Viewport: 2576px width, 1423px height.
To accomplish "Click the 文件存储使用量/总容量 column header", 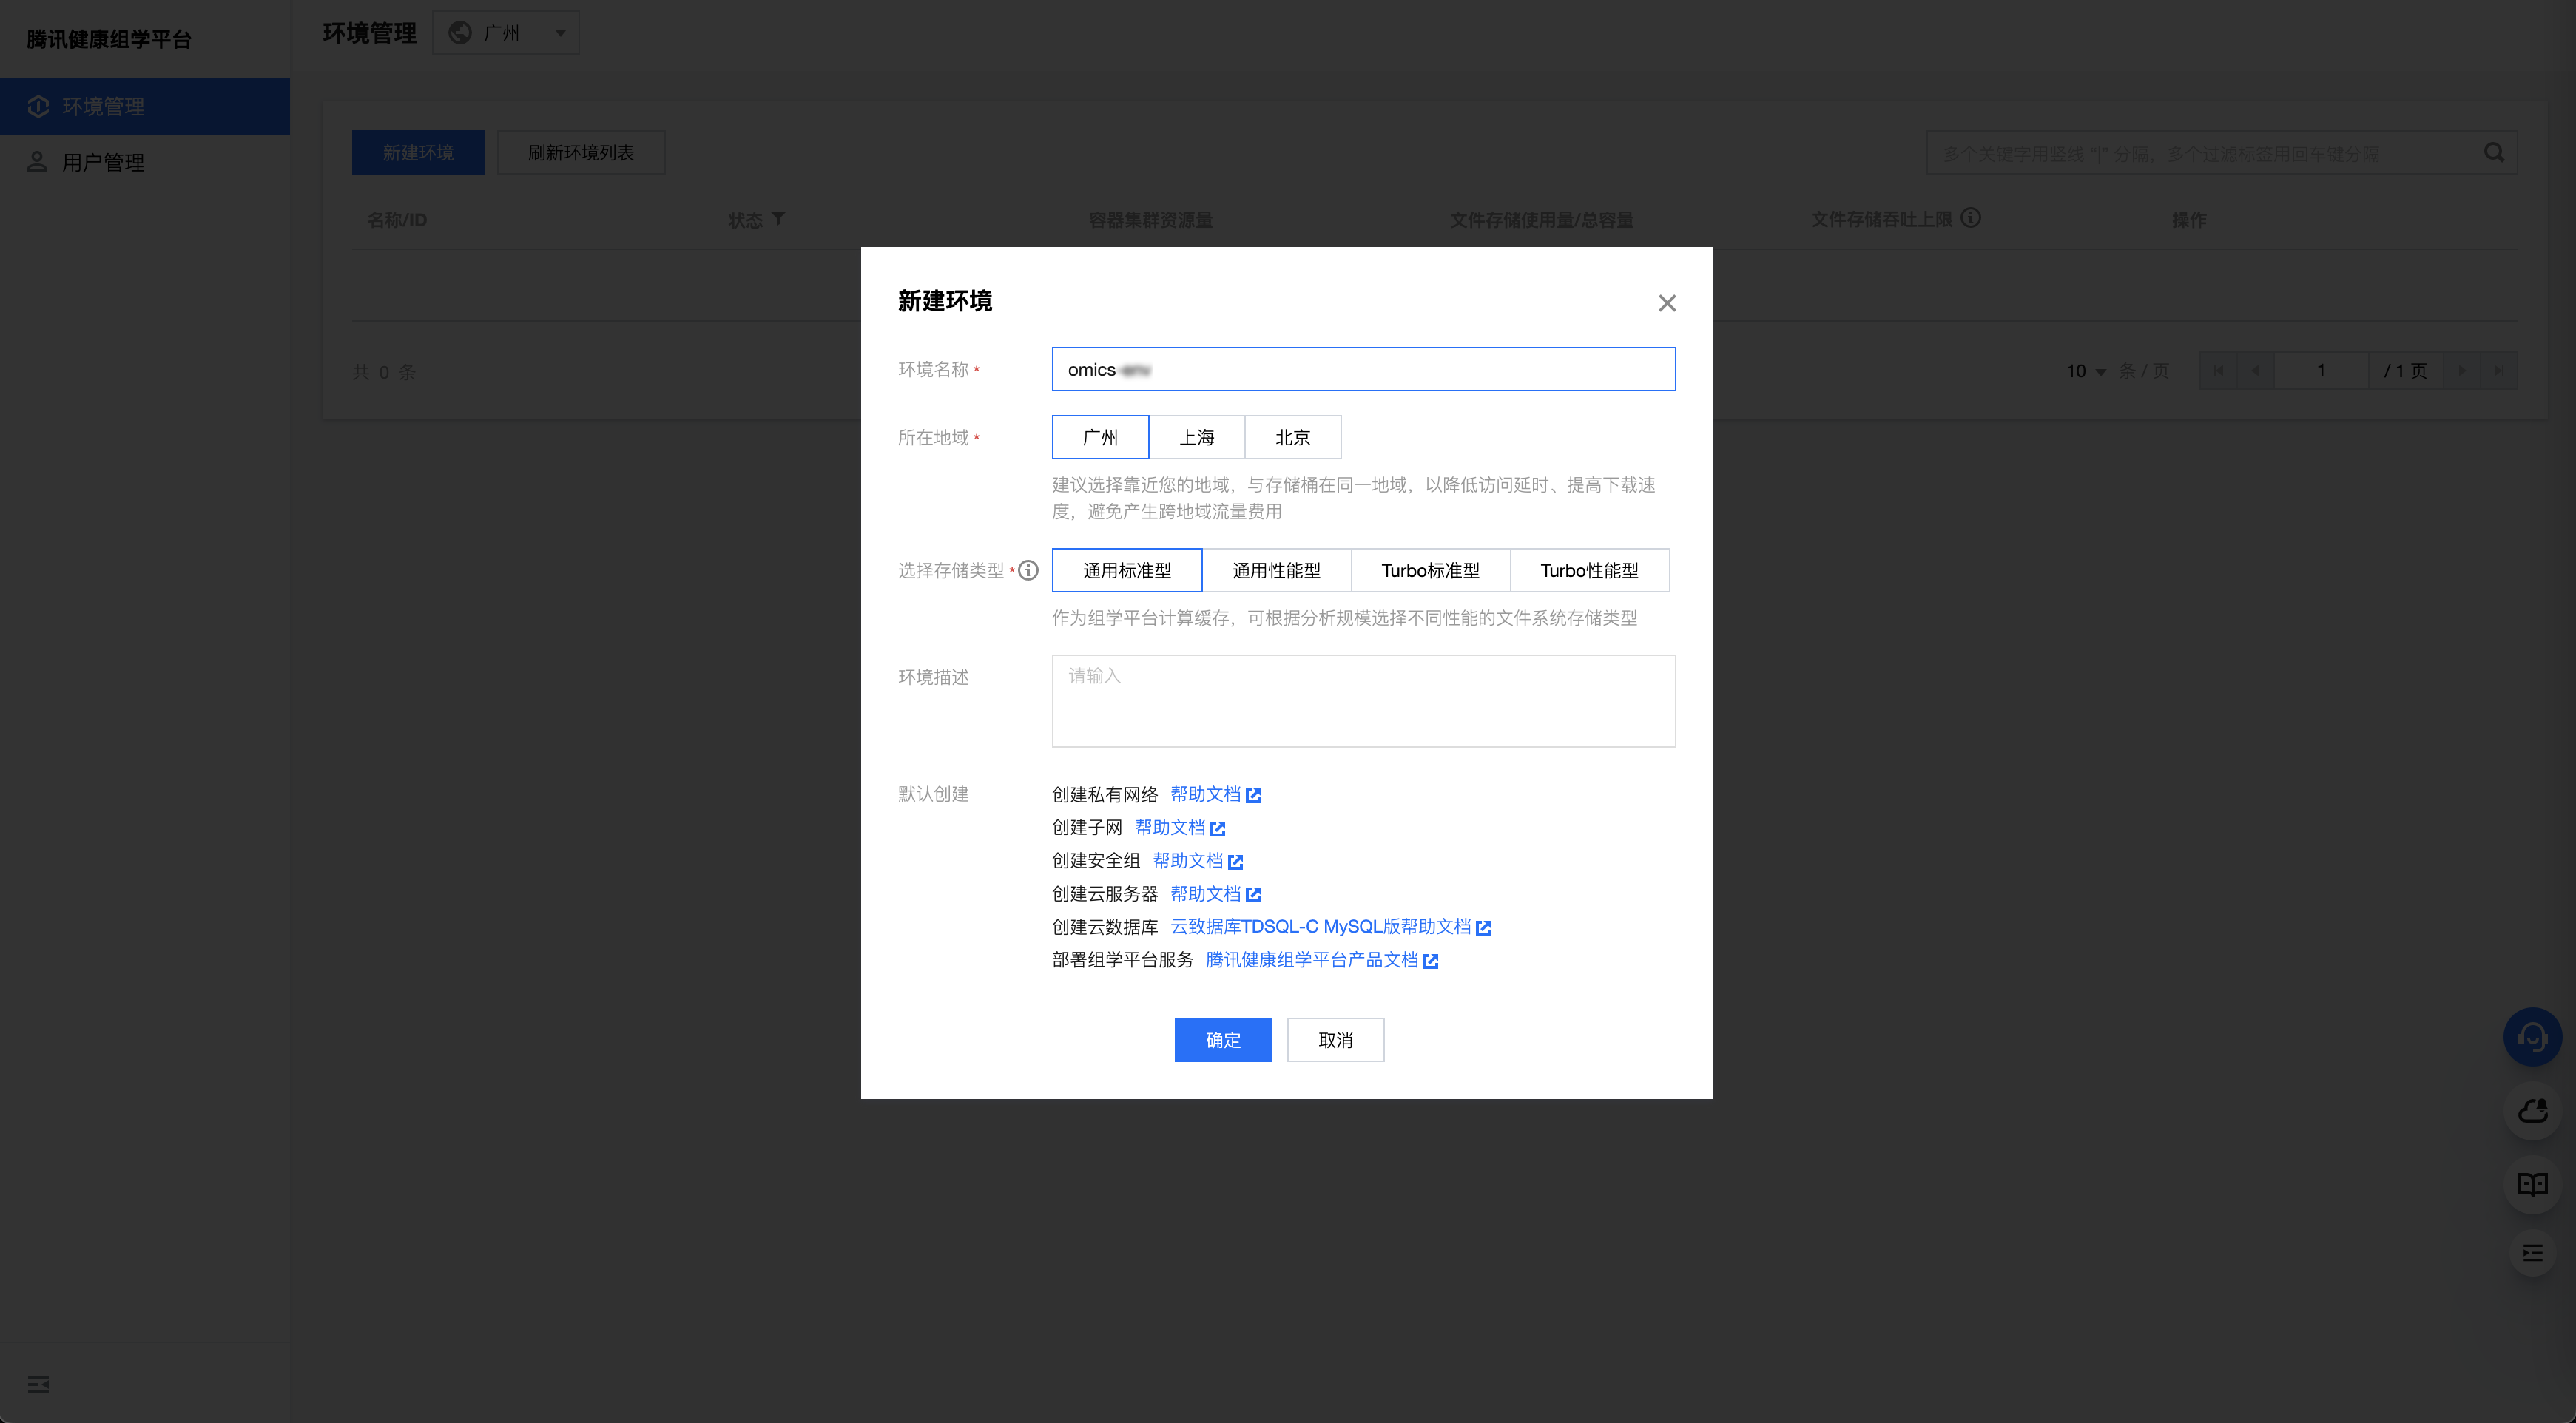I will tap(1541, 219).
